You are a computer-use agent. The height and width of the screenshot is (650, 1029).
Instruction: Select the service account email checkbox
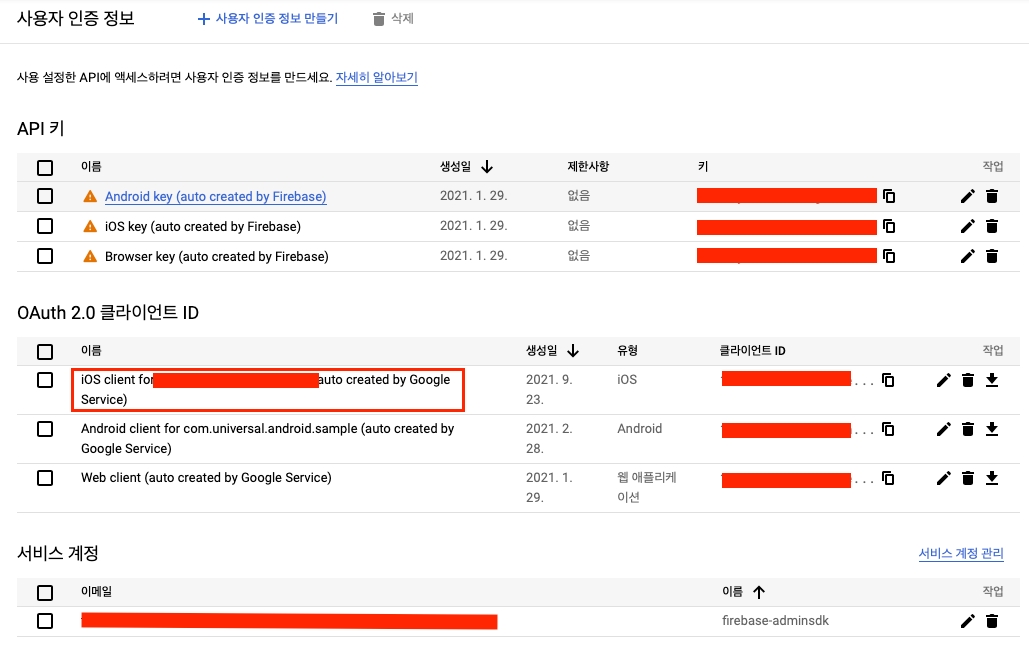(x=45, y=621)
